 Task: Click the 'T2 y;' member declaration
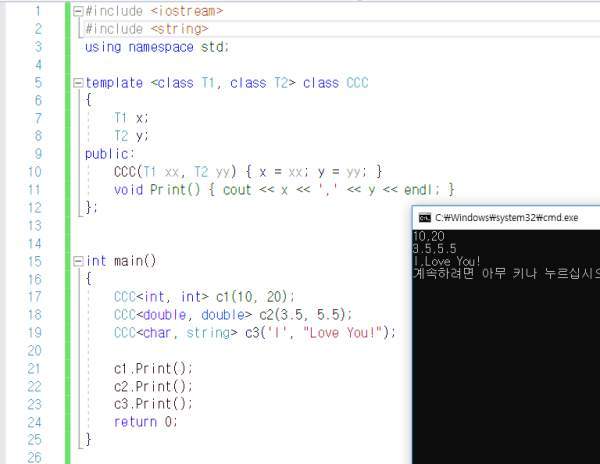coord(131,136)
